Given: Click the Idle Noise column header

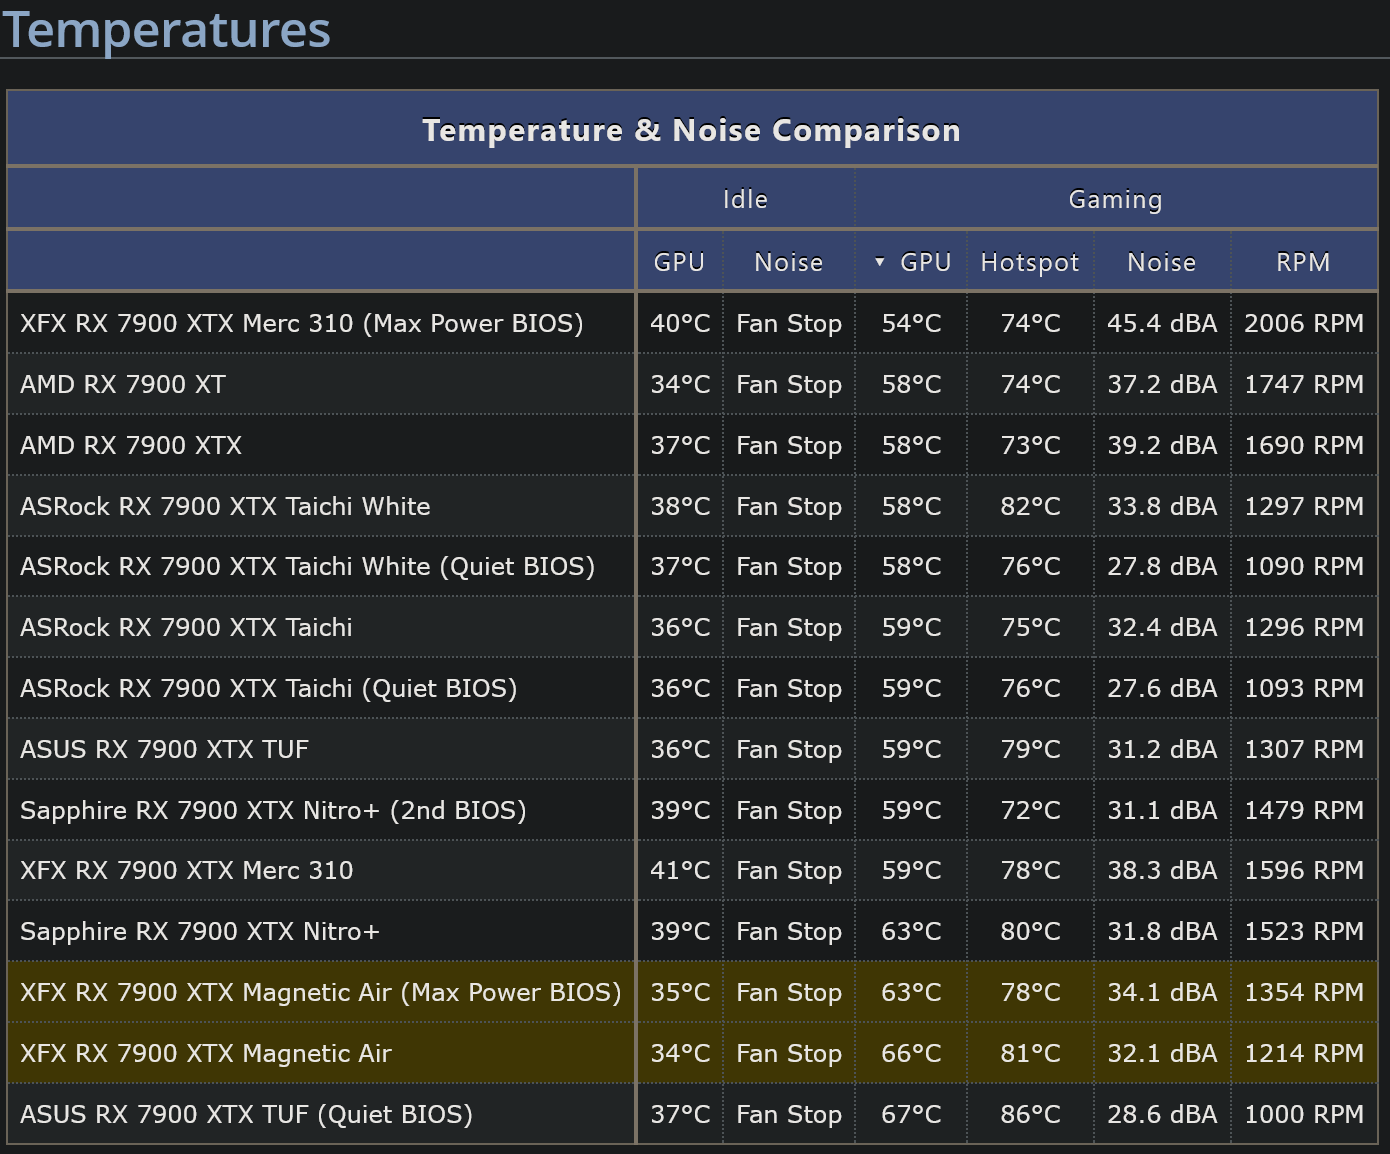Looking at the screenshot, I should [788, 261].
